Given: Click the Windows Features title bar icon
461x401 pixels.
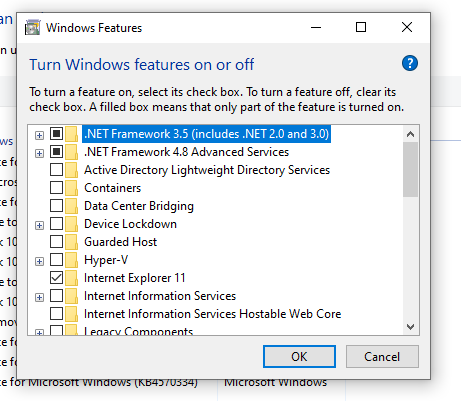Looking at the screenshot, I should tap(33, 27).
